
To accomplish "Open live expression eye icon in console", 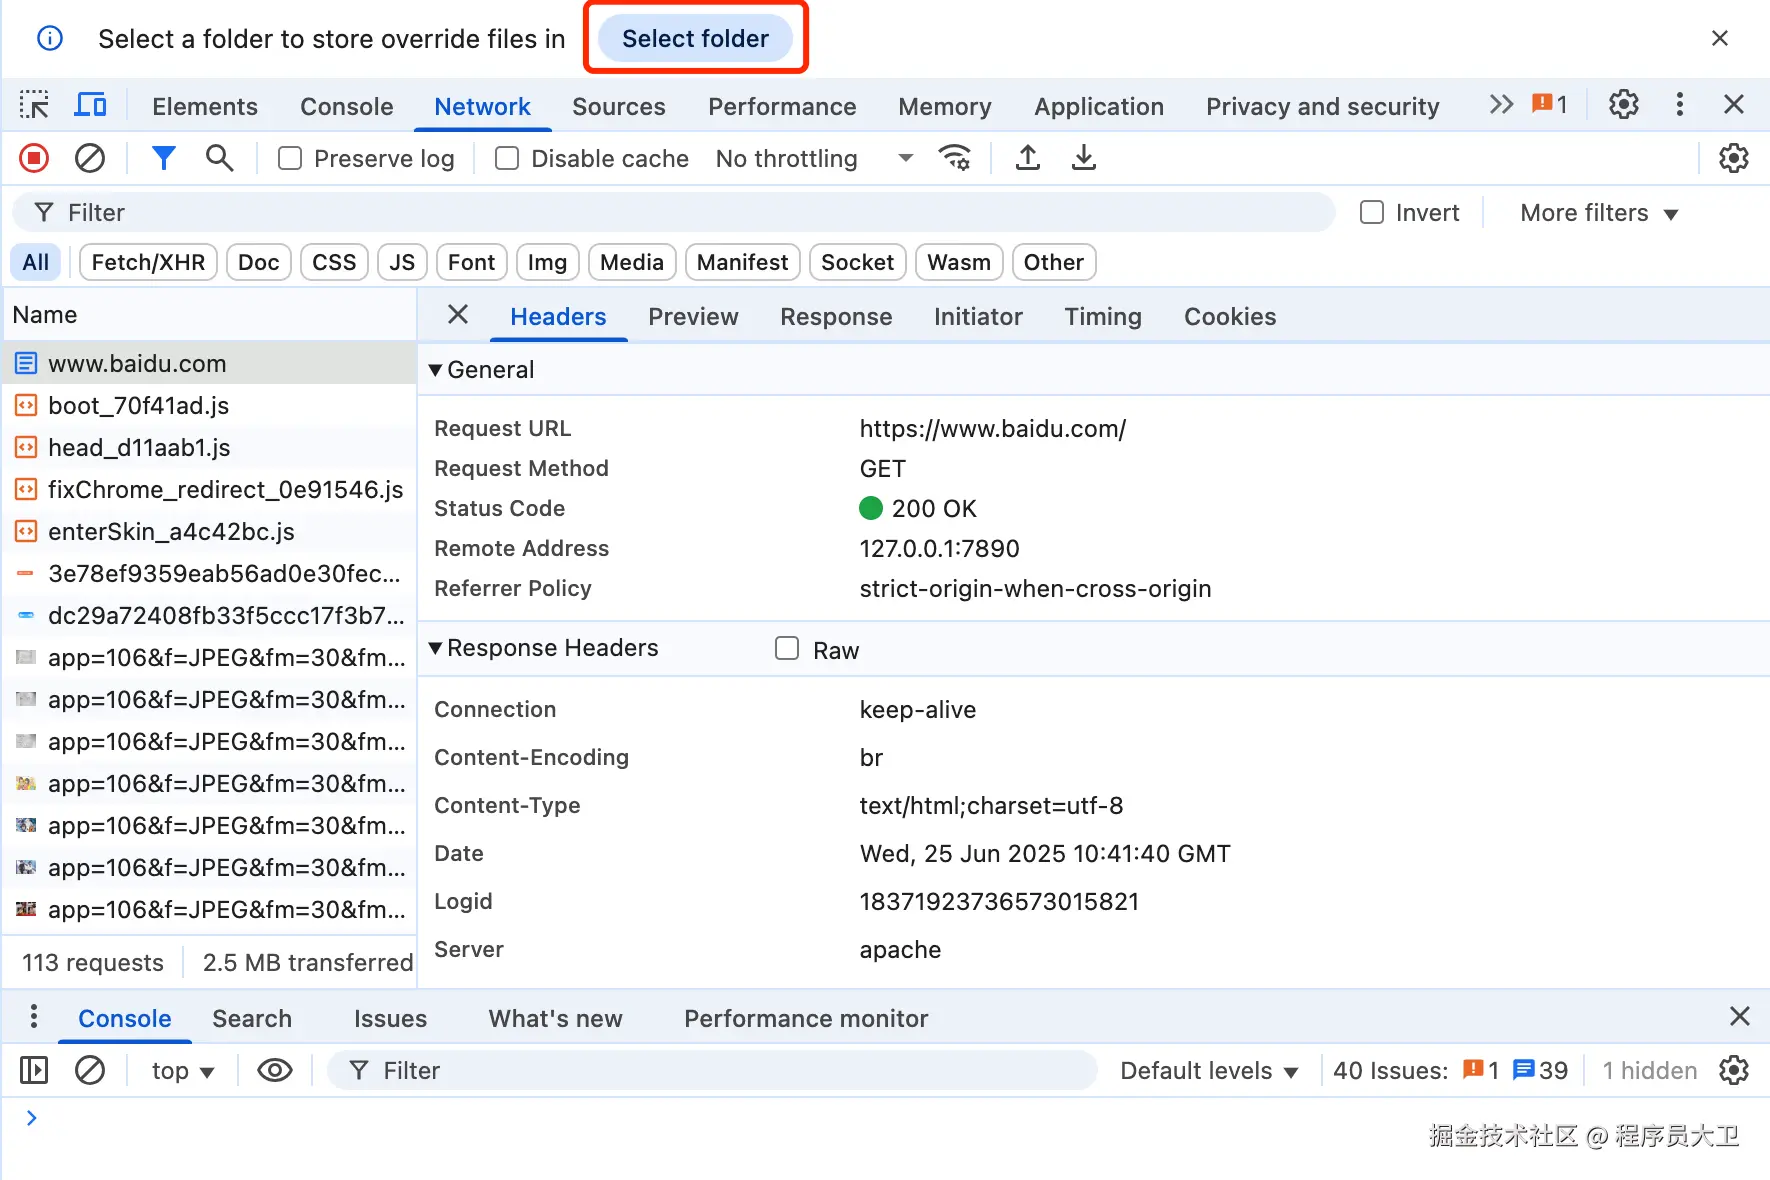I will point(275,1071).
